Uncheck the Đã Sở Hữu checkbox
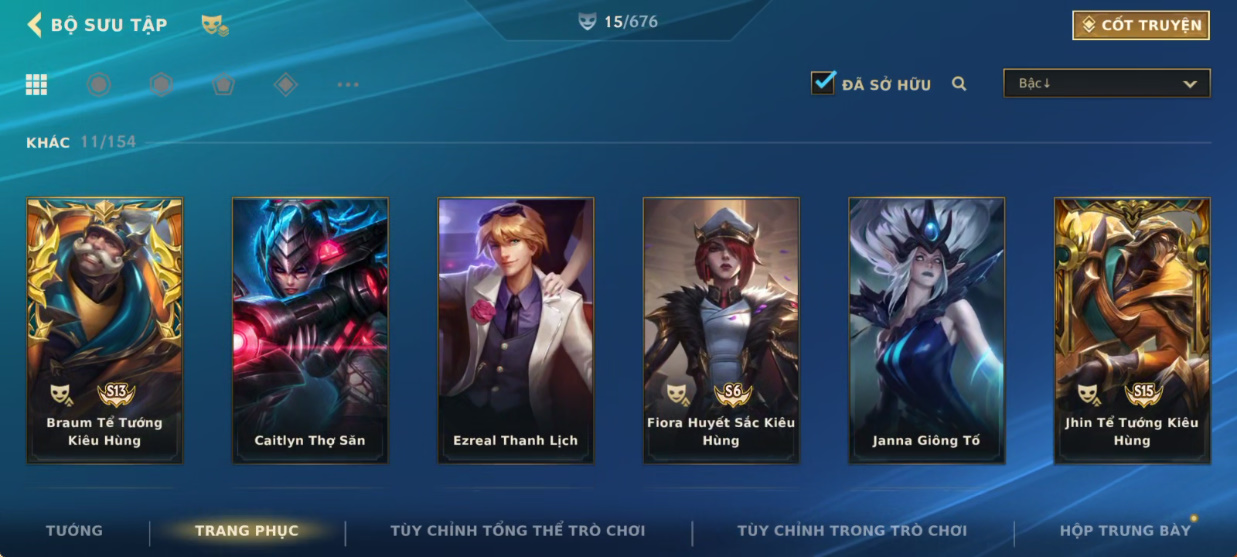 (x=823, y=83)
